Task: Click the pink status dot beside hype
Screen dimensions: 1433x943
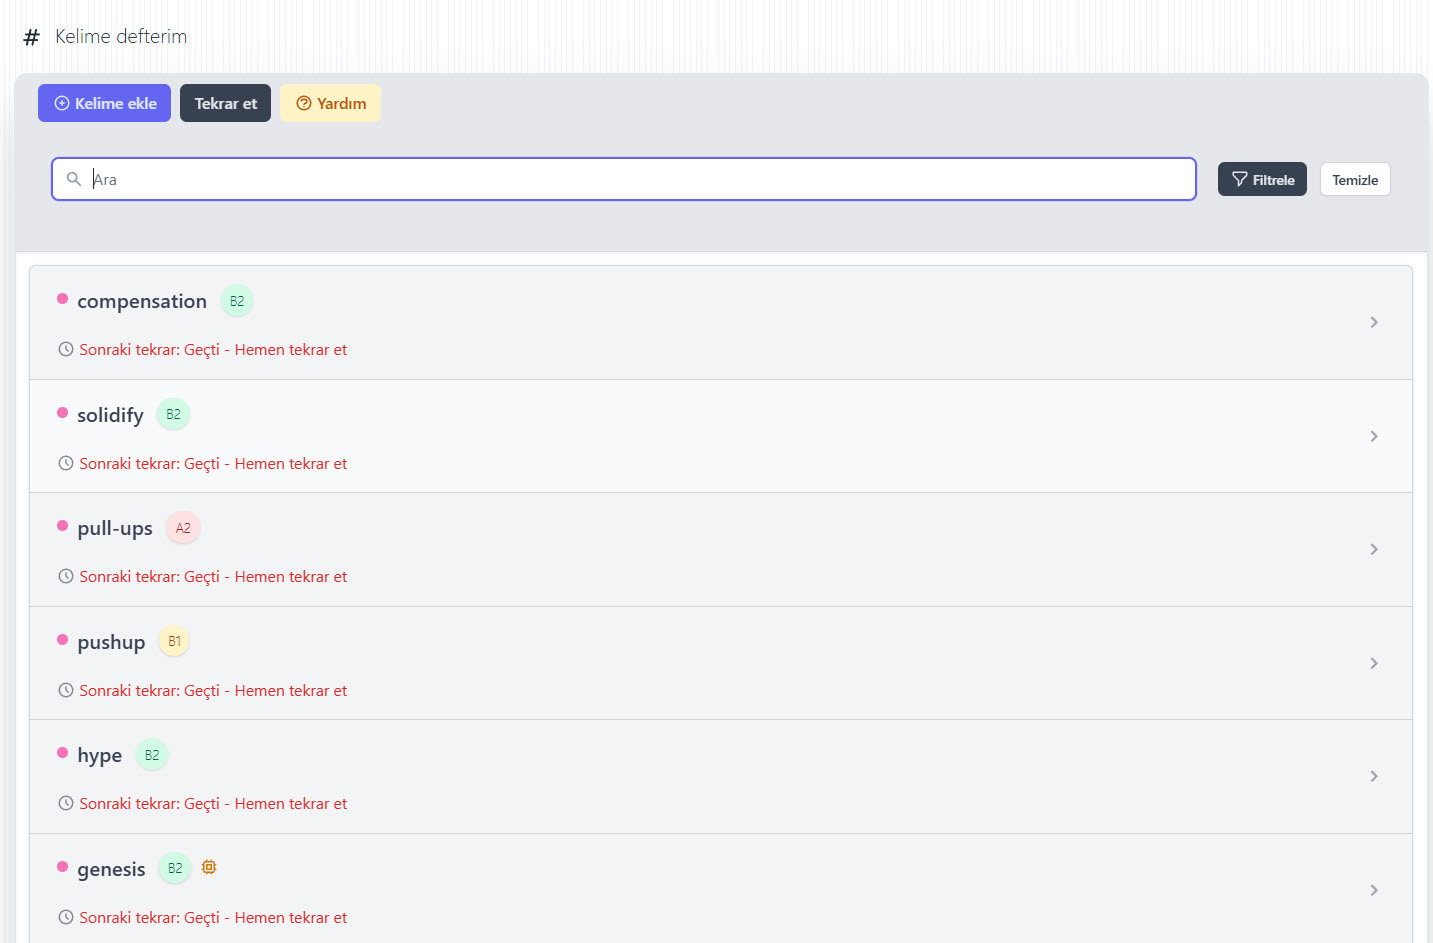Action: (63, 753)
